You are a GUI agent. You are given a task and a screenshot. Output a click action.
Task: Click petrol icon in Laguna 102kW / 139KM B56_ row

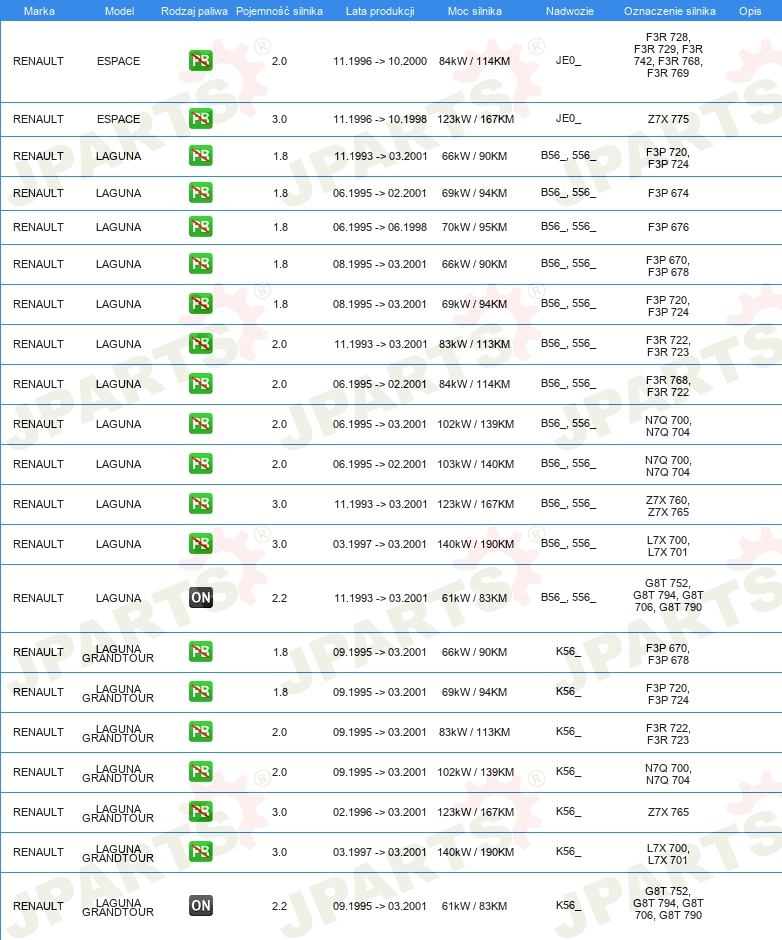tap(200, 424)
